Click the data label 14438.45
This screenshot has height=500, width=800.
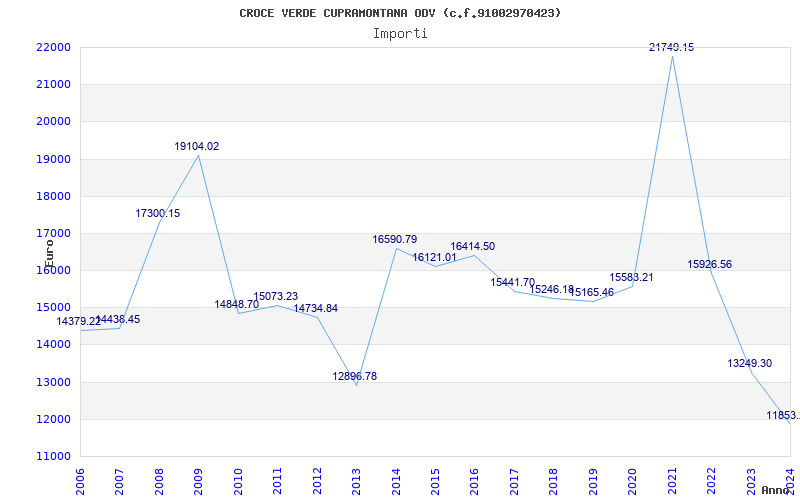pos(118,319)
